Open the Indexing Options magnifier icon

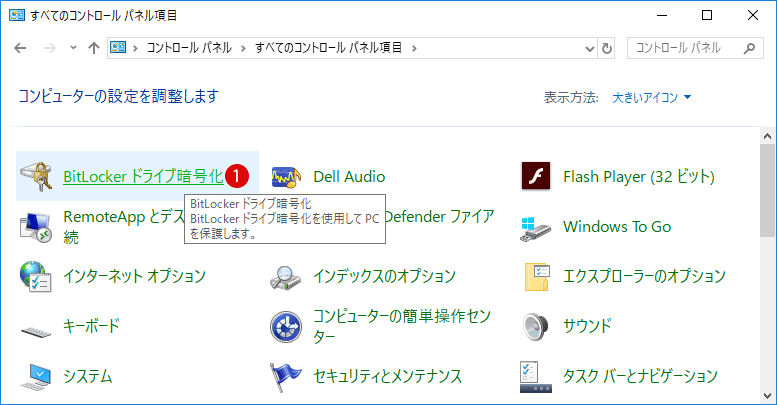pos(285,278)
